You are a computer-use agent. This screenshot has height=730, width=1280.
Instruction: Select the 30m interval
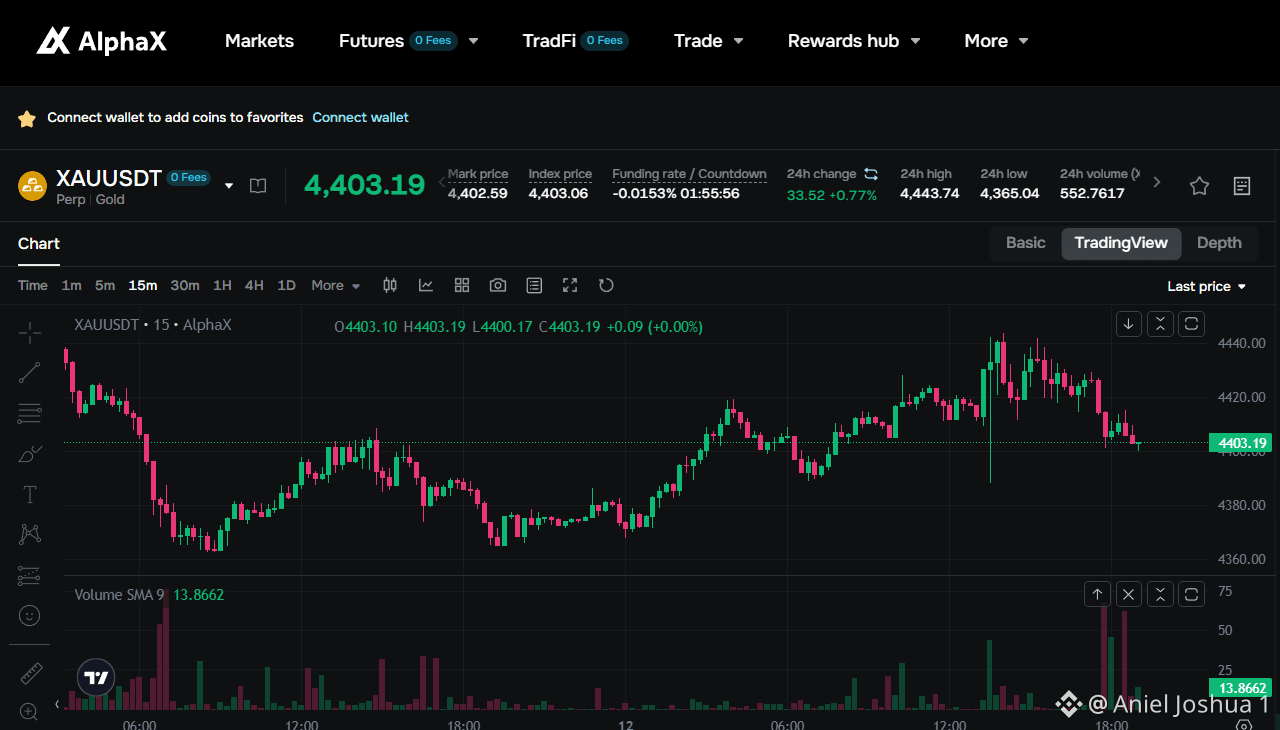tap(185, 285)
